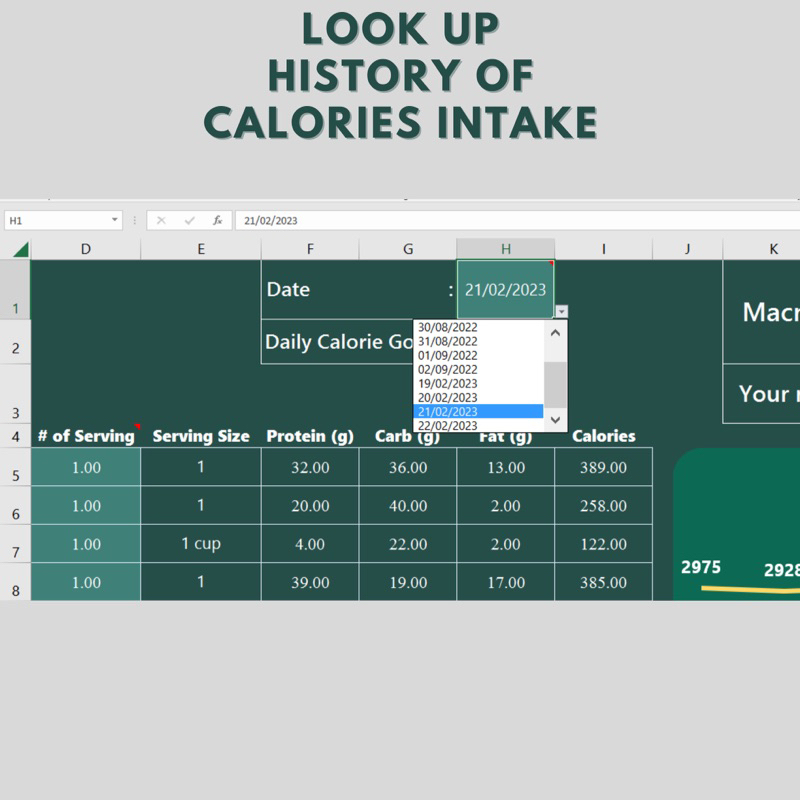Select column F header

tap(310, 249)
